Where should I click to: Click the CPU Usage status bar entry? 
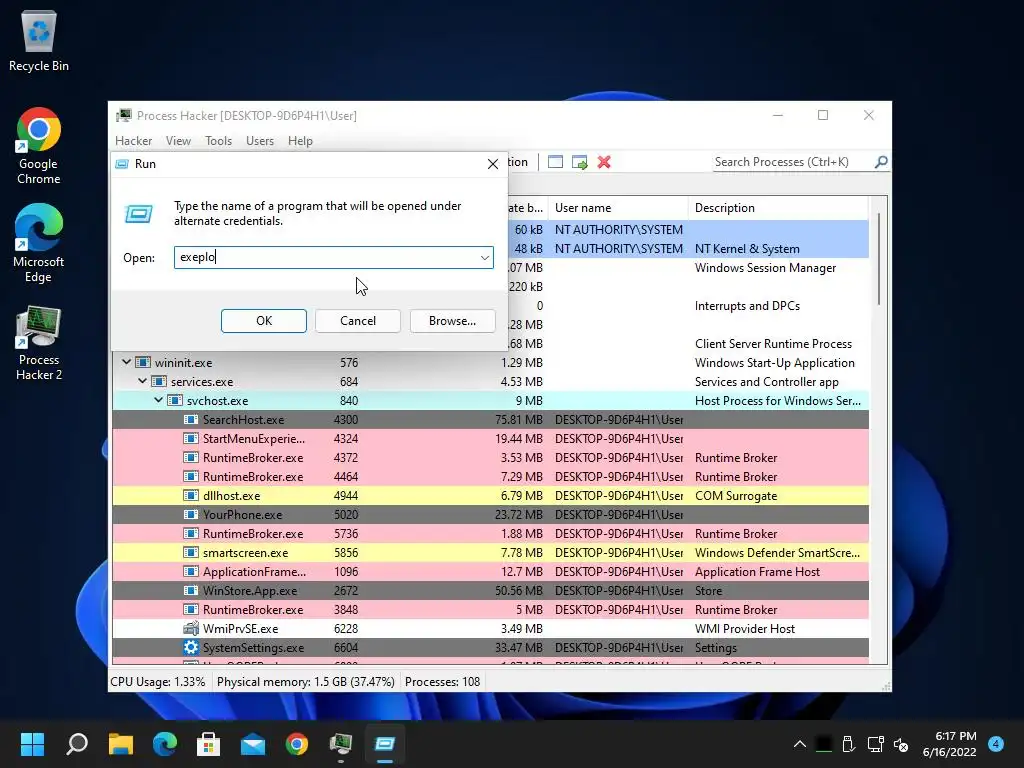pyautogui.click(x=158, y=682)
